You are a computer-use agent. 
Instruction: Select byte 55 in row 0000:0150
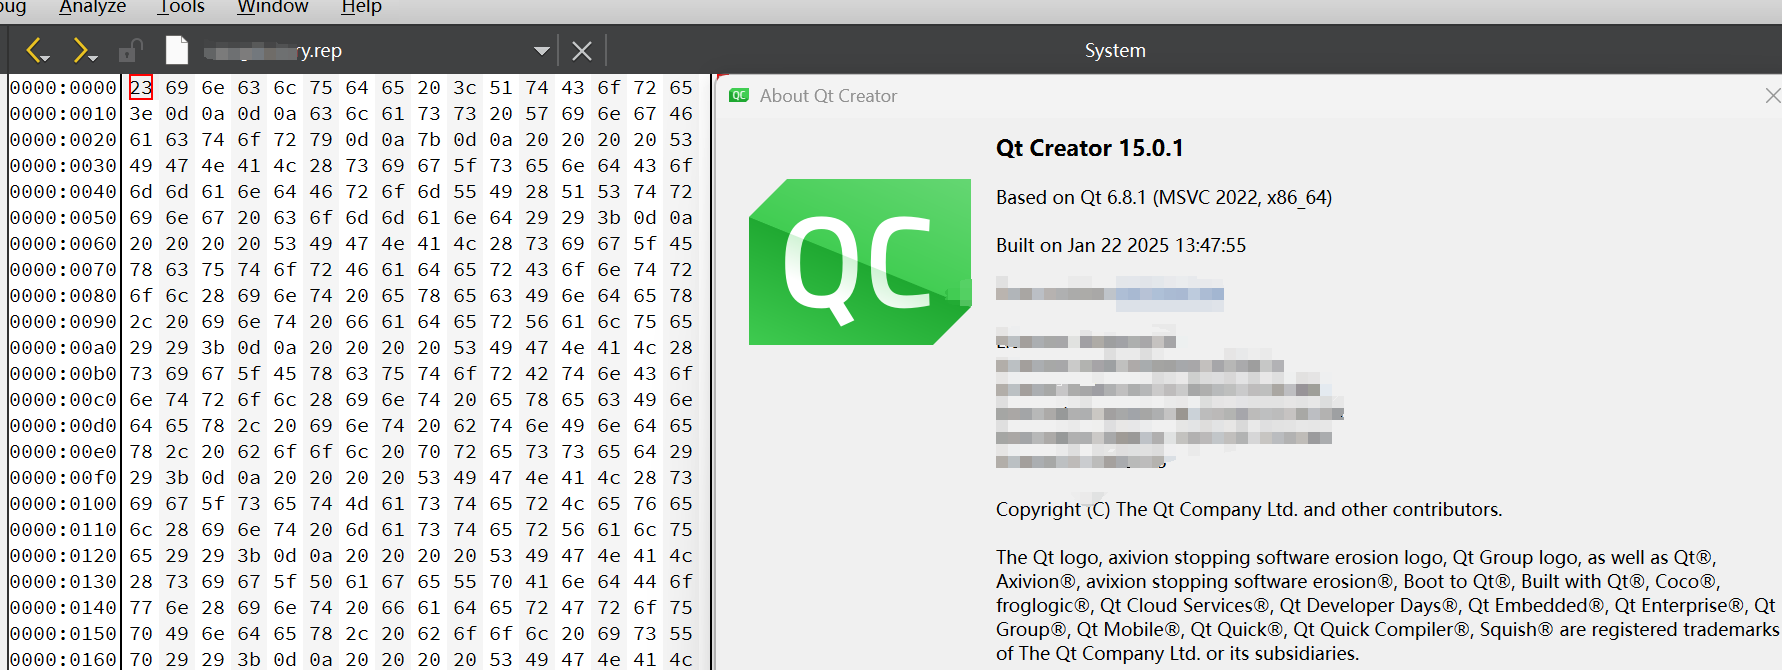(x=681, y=634)
